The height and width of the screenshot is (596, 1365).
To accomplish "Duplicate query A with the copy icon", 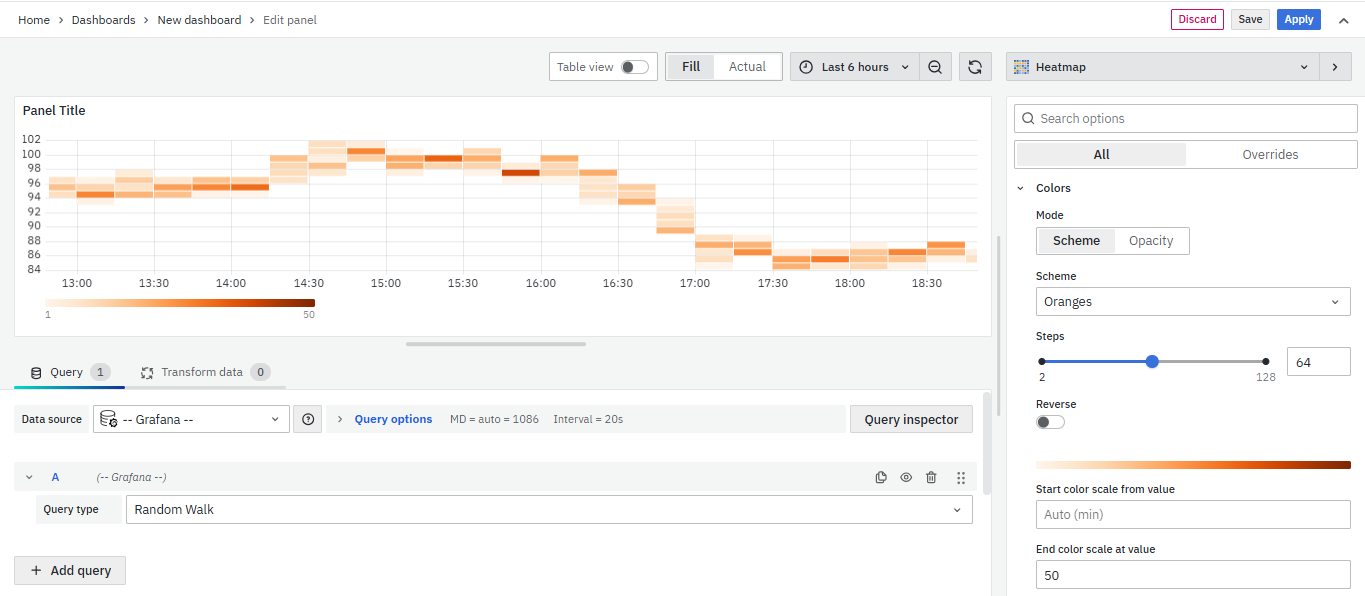I will (x=881, y=478).
